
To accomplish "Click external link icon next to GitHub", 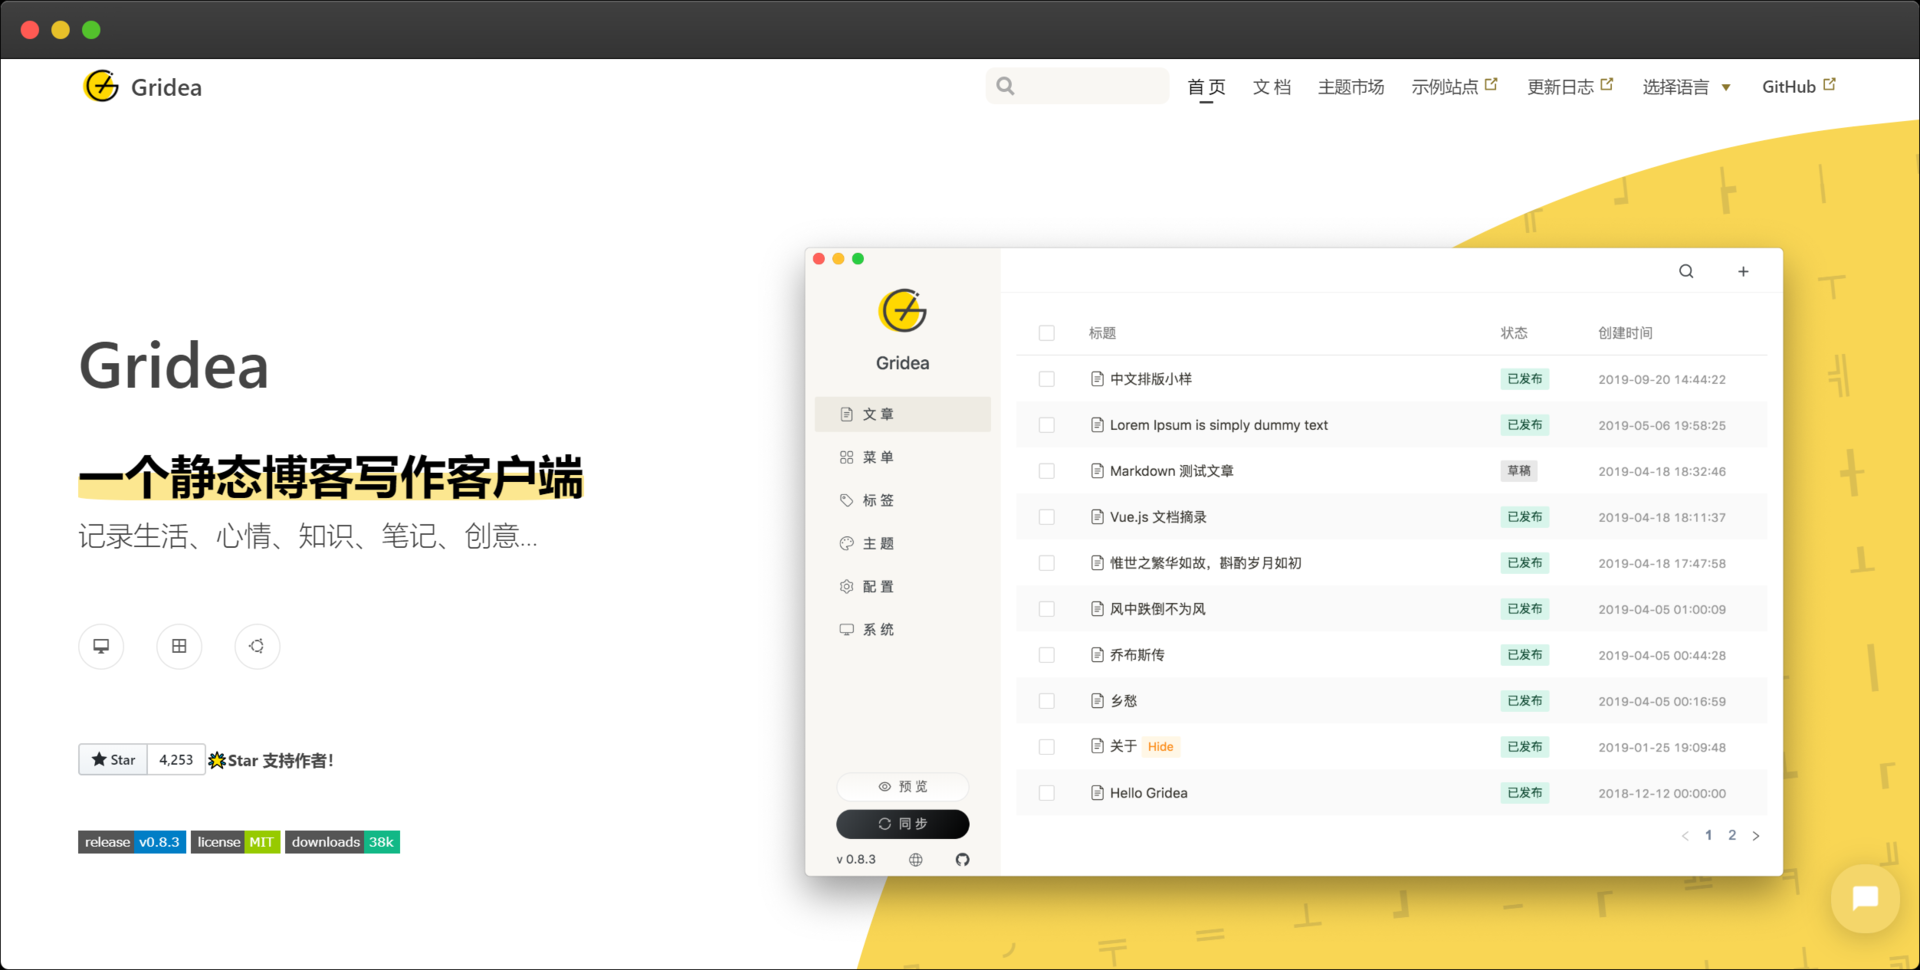I will pyautogui.click(x=1829, y=85).
